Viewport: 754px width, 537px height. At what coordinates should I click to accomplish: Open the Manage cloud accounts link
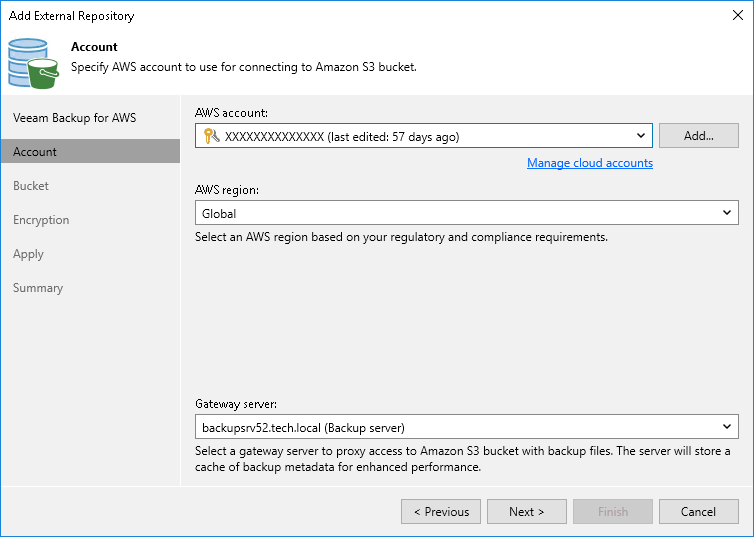click(590, 163)
